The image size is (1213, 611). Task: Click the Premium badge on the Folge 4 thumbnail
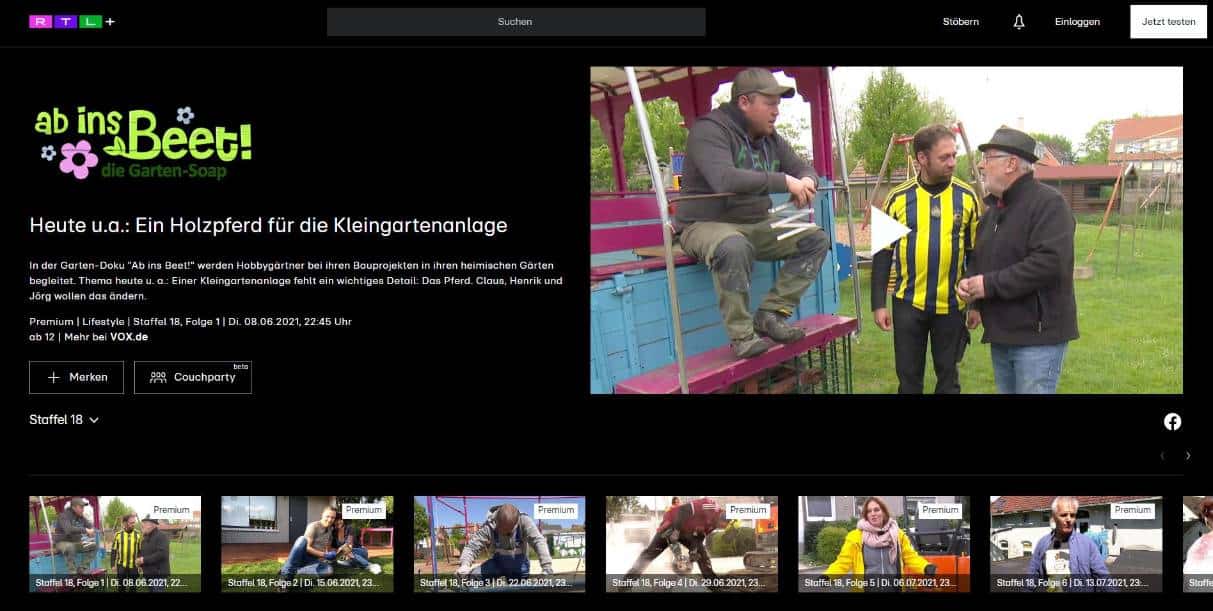748,510
